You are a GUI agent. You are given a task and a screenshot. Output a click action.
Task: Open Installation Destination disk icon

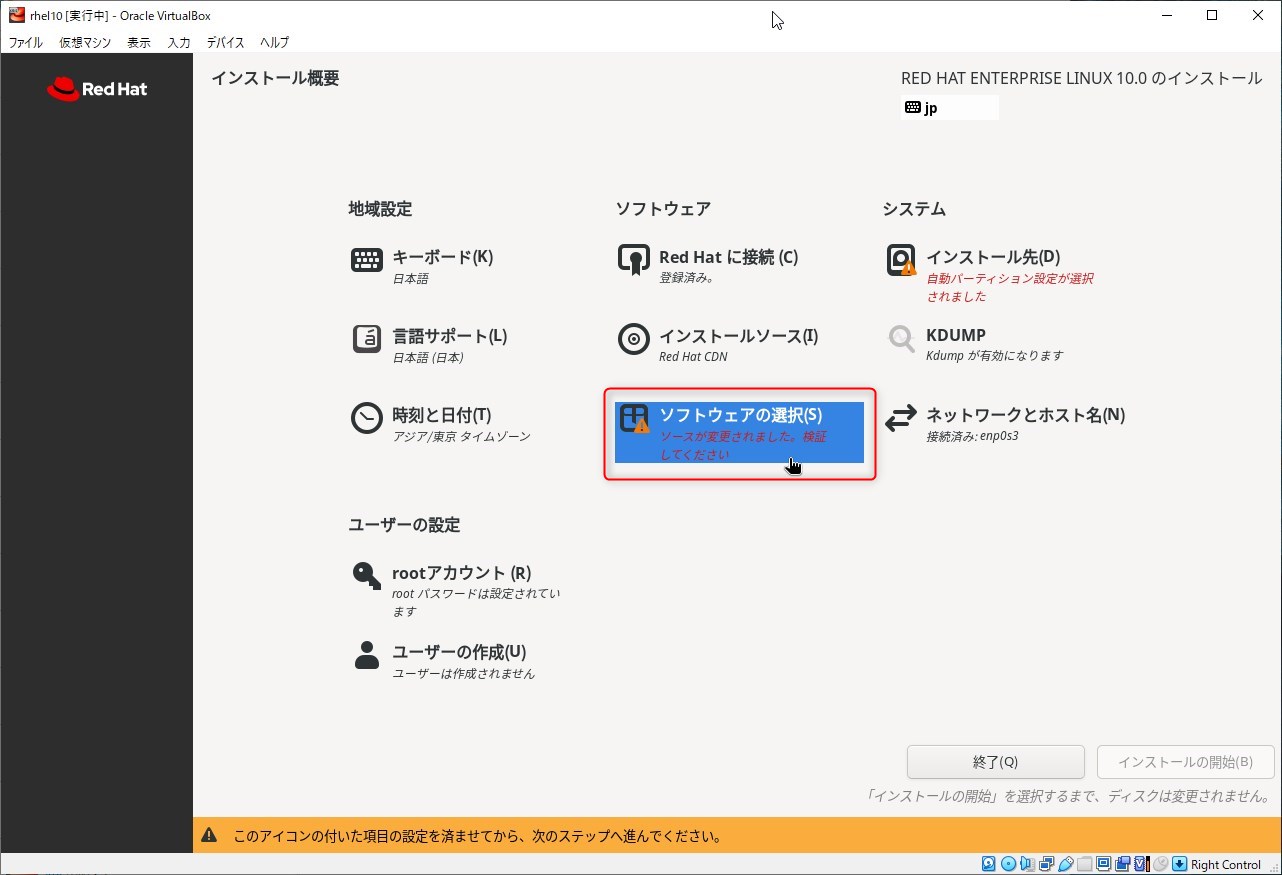click(901, 260)
